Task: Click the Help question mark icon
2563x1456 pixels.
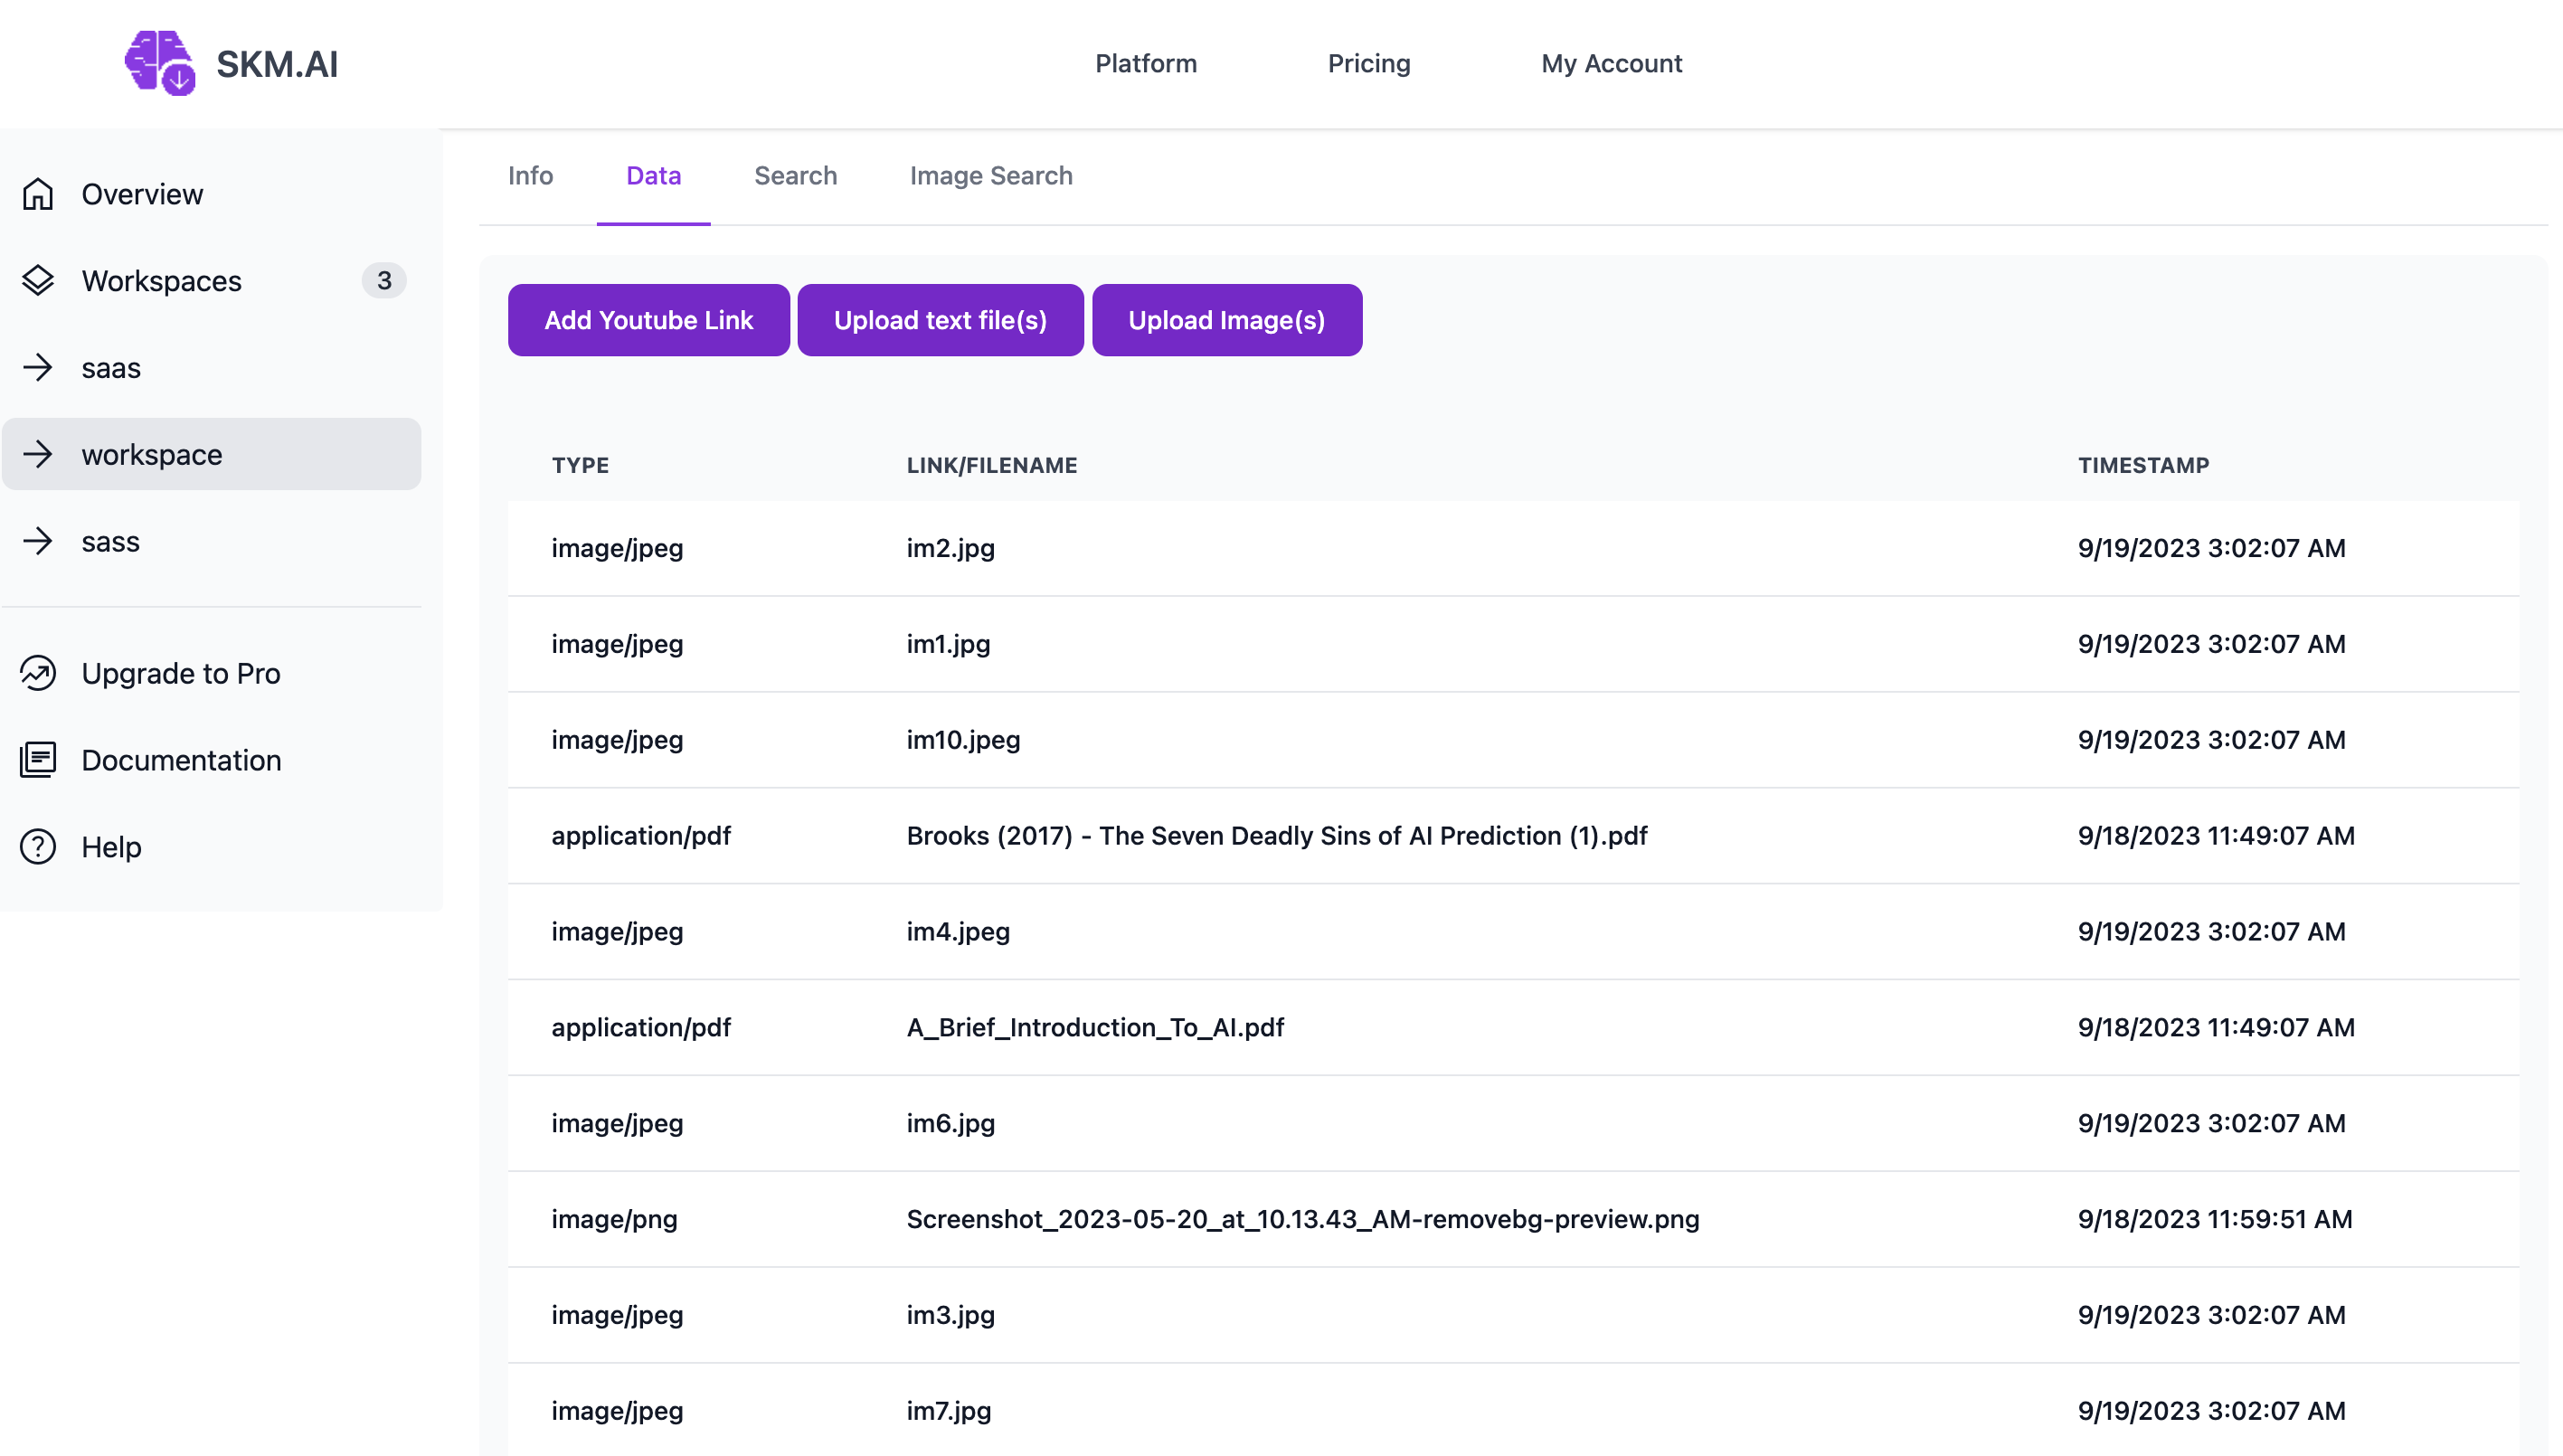Action: click(x=38, y=847)
